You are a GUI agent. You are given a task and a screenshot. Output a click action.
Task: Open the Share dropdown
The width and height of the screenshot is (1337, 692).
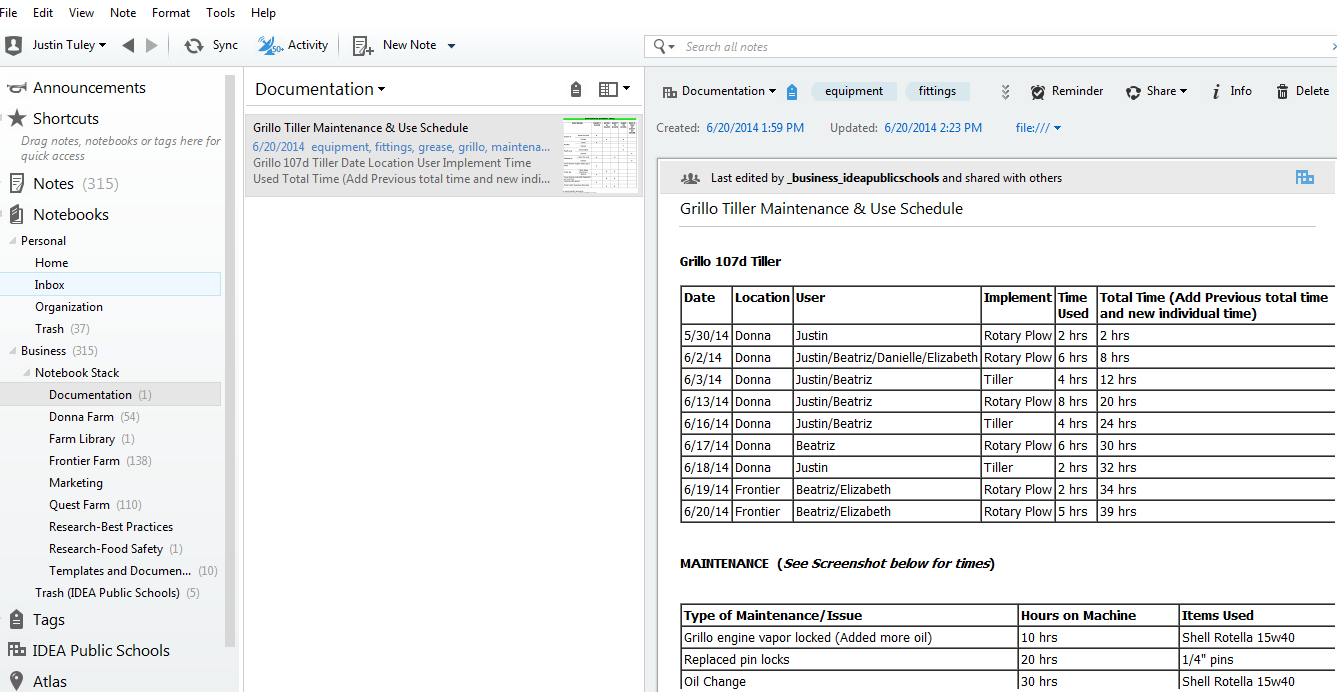(1156, 91)
